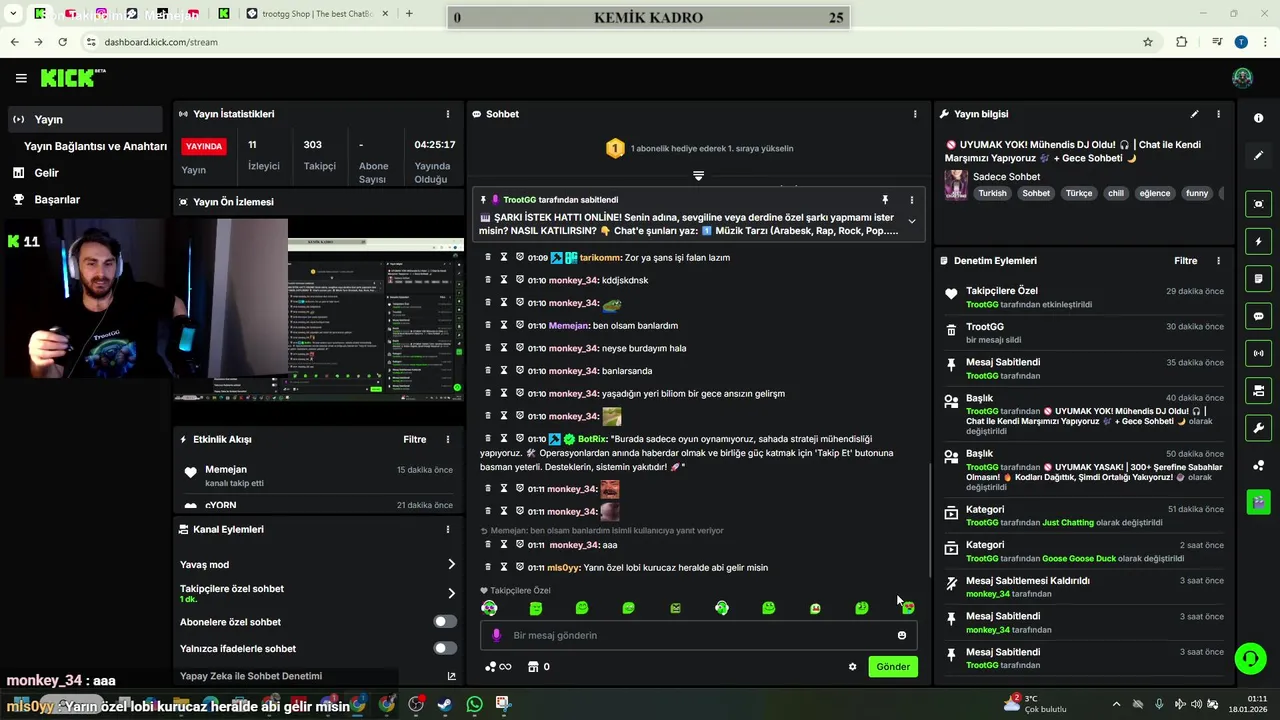Click the Memejan follower event row

pyautogui.click(x=318, y=476)
